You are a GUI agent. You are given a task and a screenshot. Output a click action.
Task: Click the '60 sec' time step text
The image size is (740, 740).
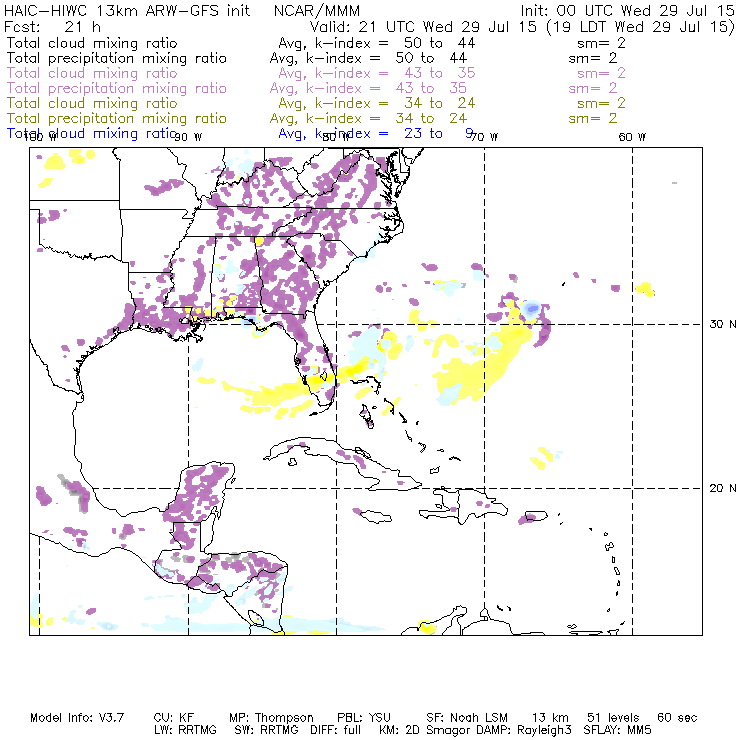[677, 718]
